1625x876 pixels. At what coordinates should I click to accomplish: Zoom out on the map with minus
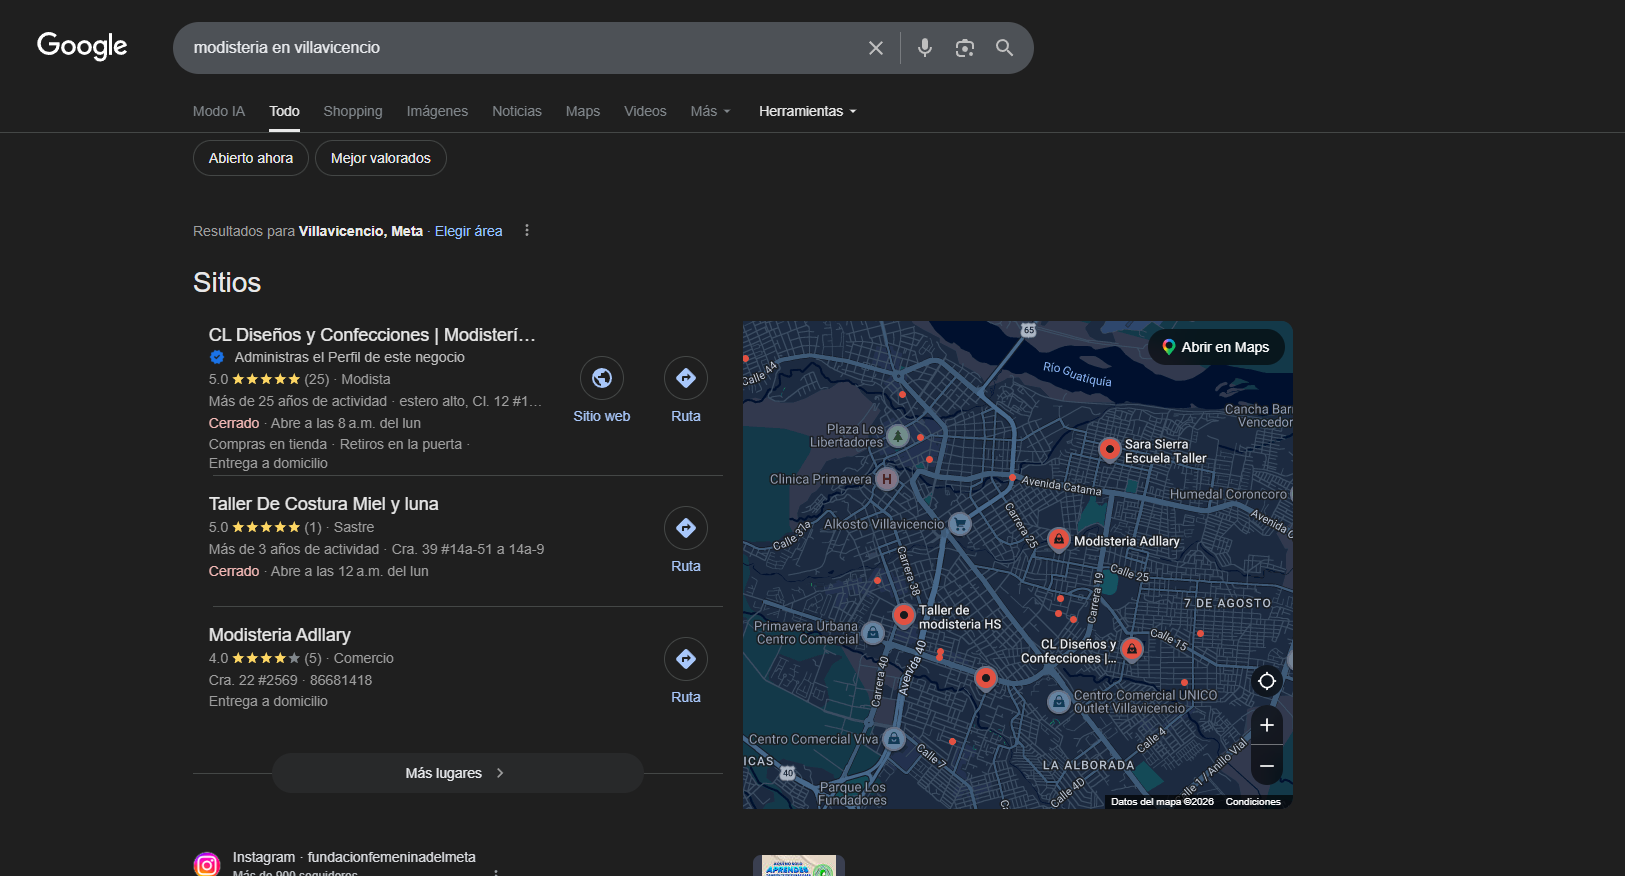click(x=1267, y=765)
